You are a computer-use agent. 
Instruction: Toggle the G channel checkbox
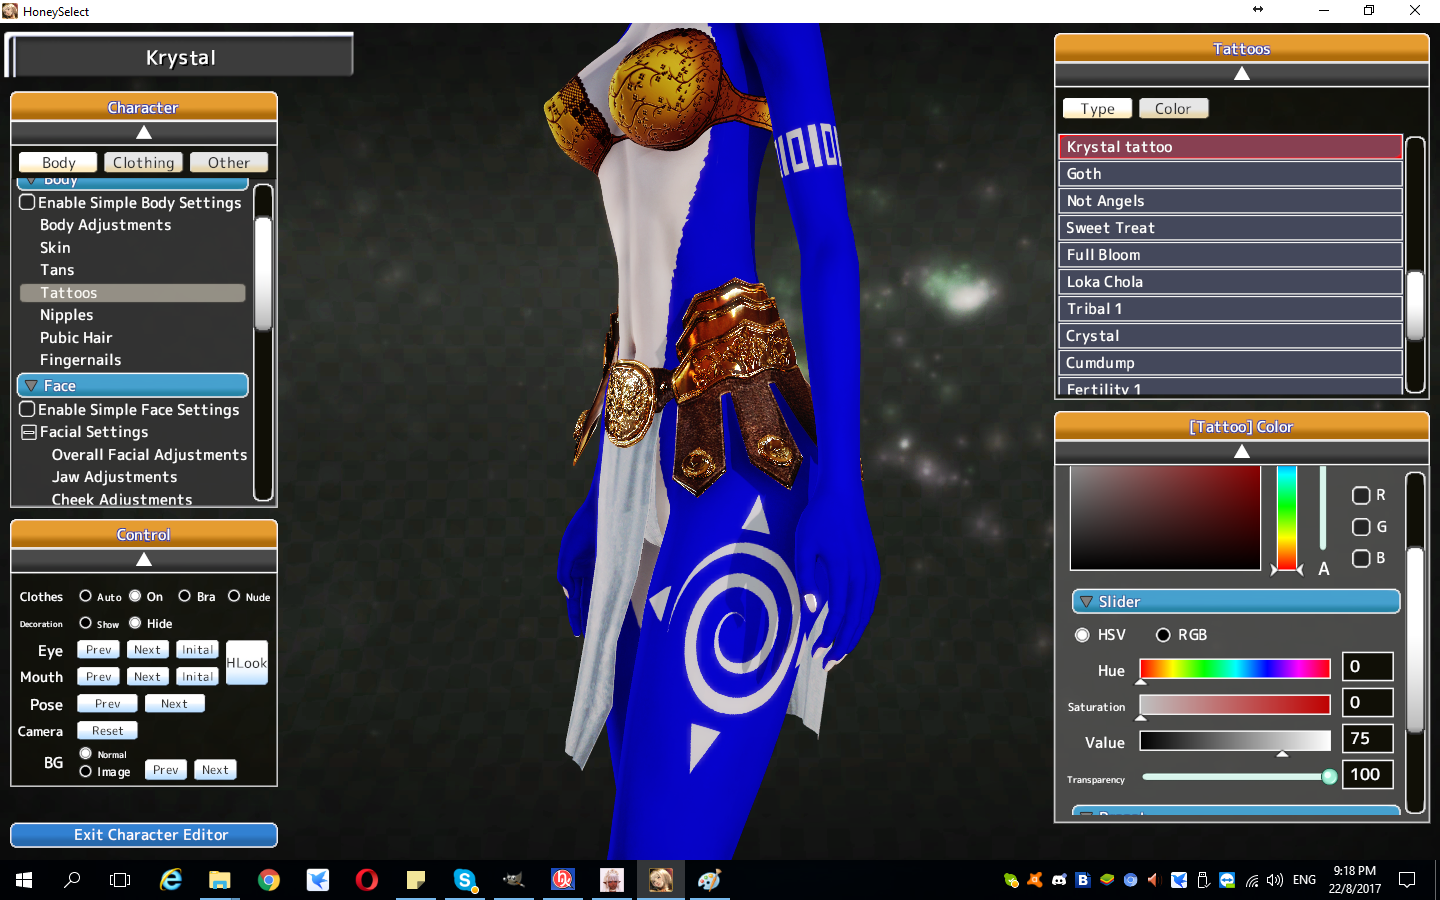[x=1361, y=527]
